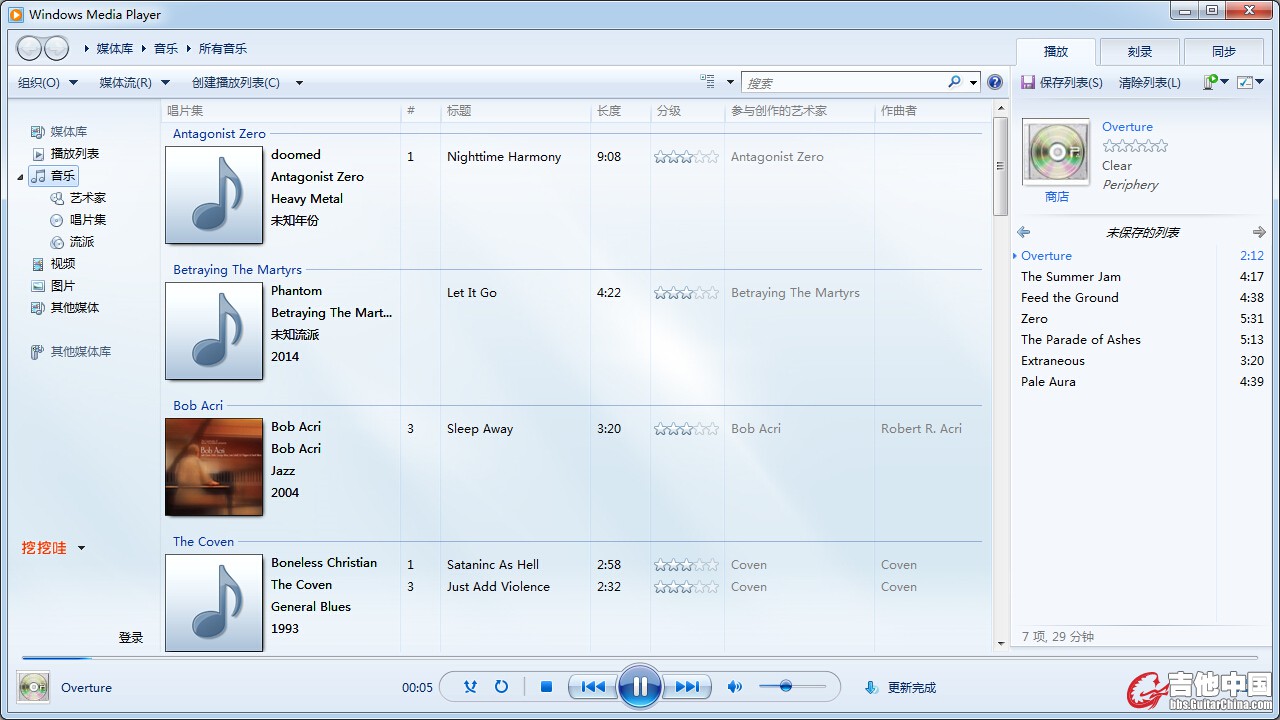Open the help icon
The image size is (1280, 720).
point(995,82)
